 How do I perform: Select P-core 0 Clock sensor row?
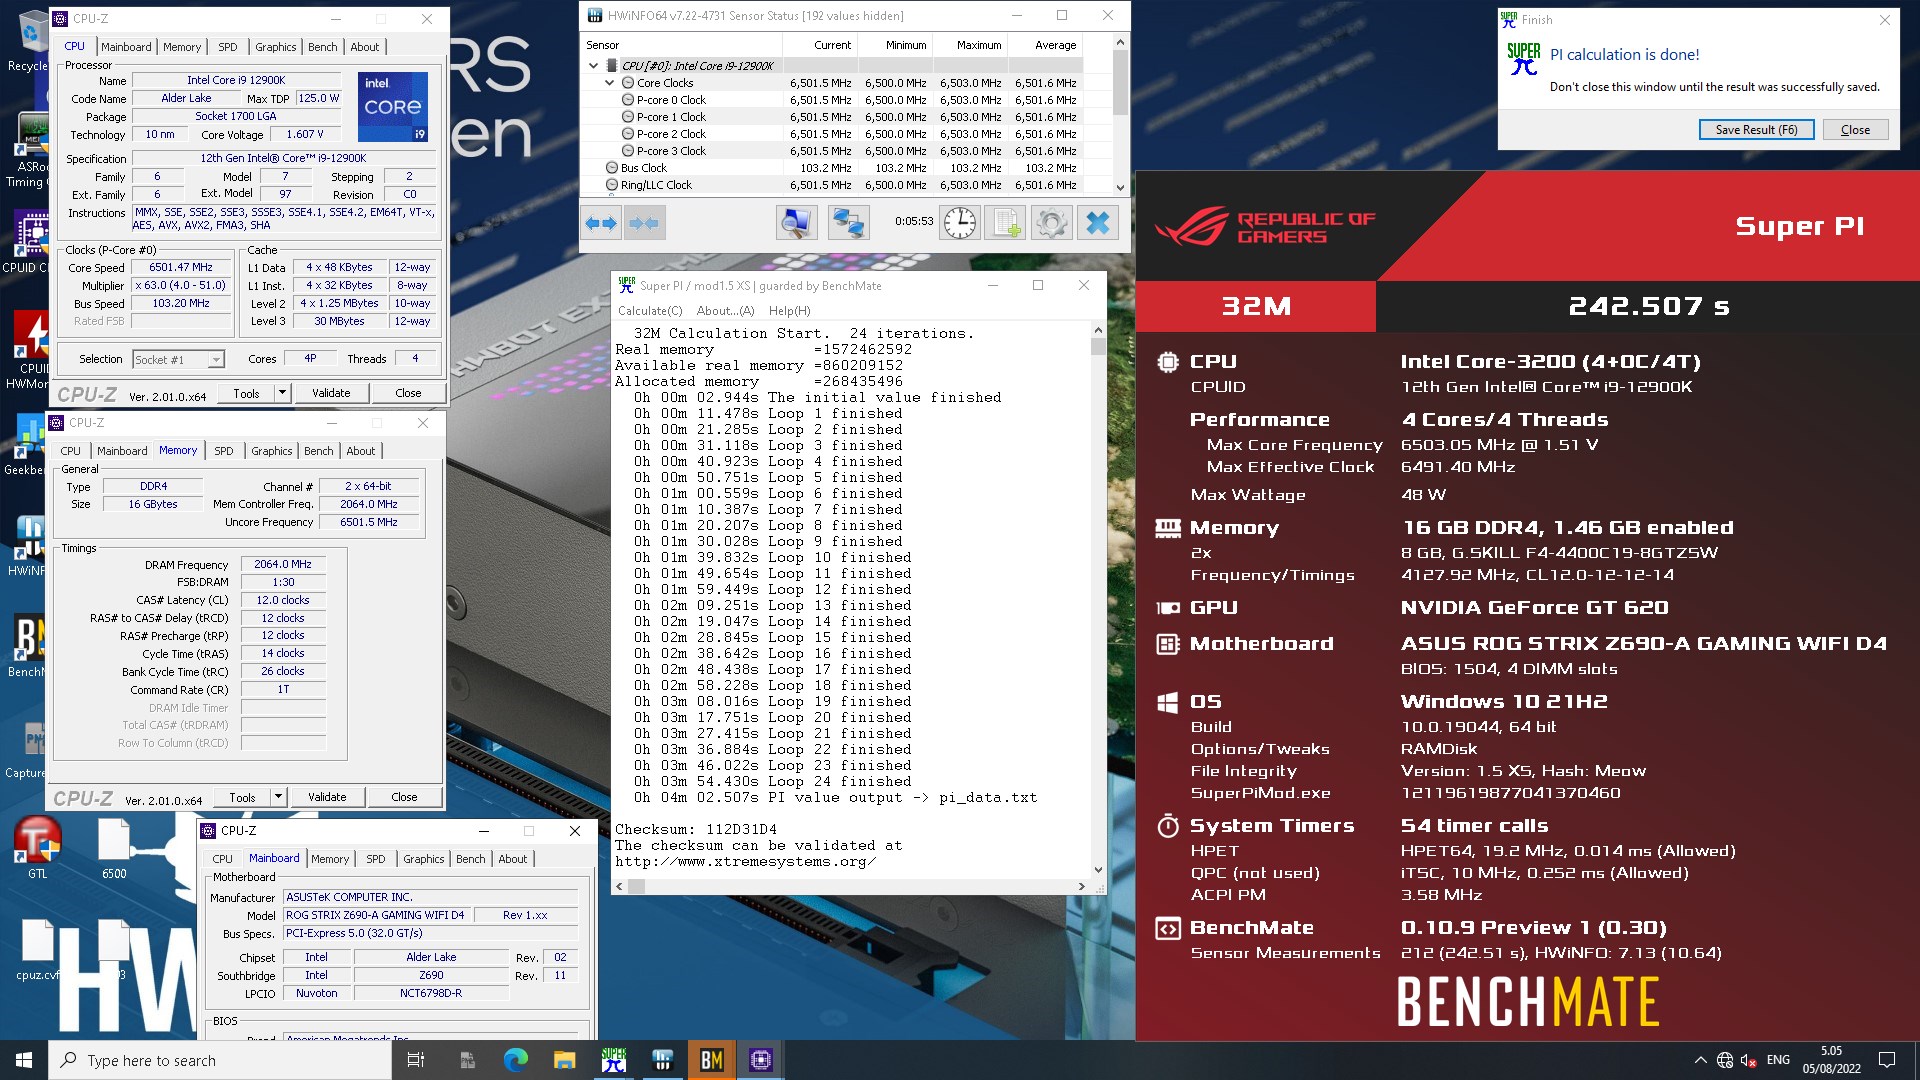point(833,100)
